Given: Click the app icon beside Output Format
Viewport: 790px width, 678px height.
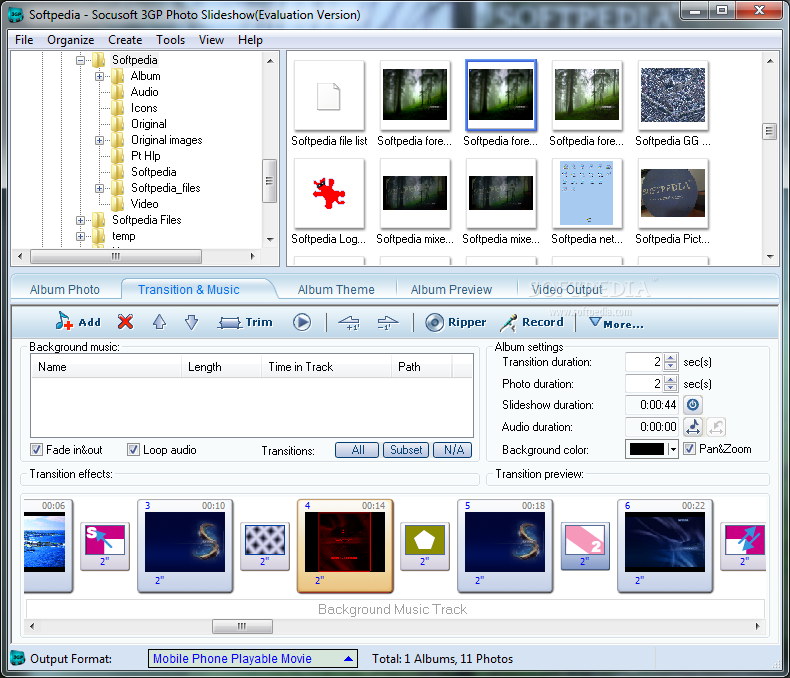Looking at the screenshot, I should coord(18,658).
